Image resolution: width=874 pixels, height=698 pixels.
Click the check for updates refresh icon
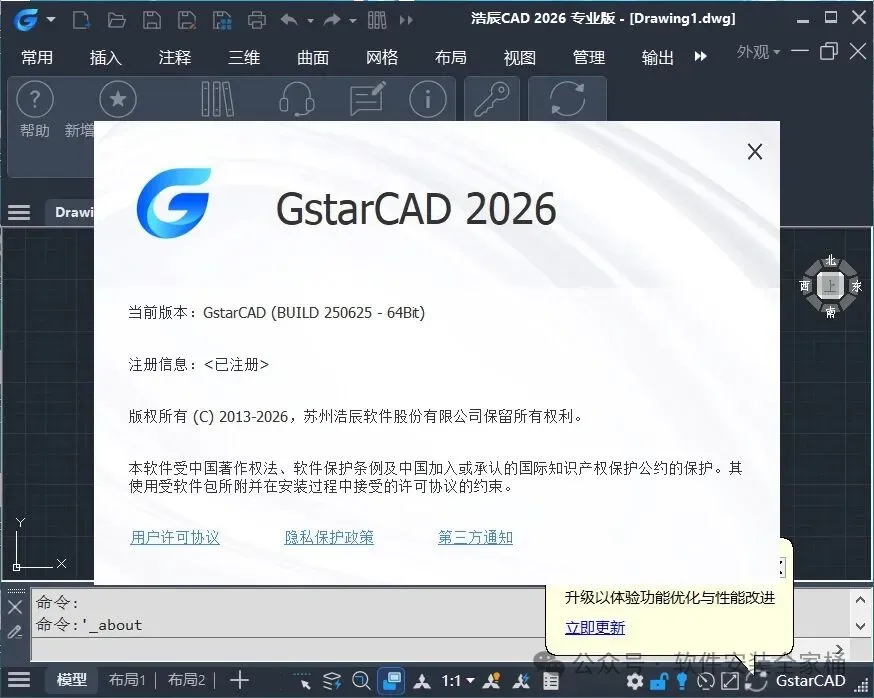(567, 99)
